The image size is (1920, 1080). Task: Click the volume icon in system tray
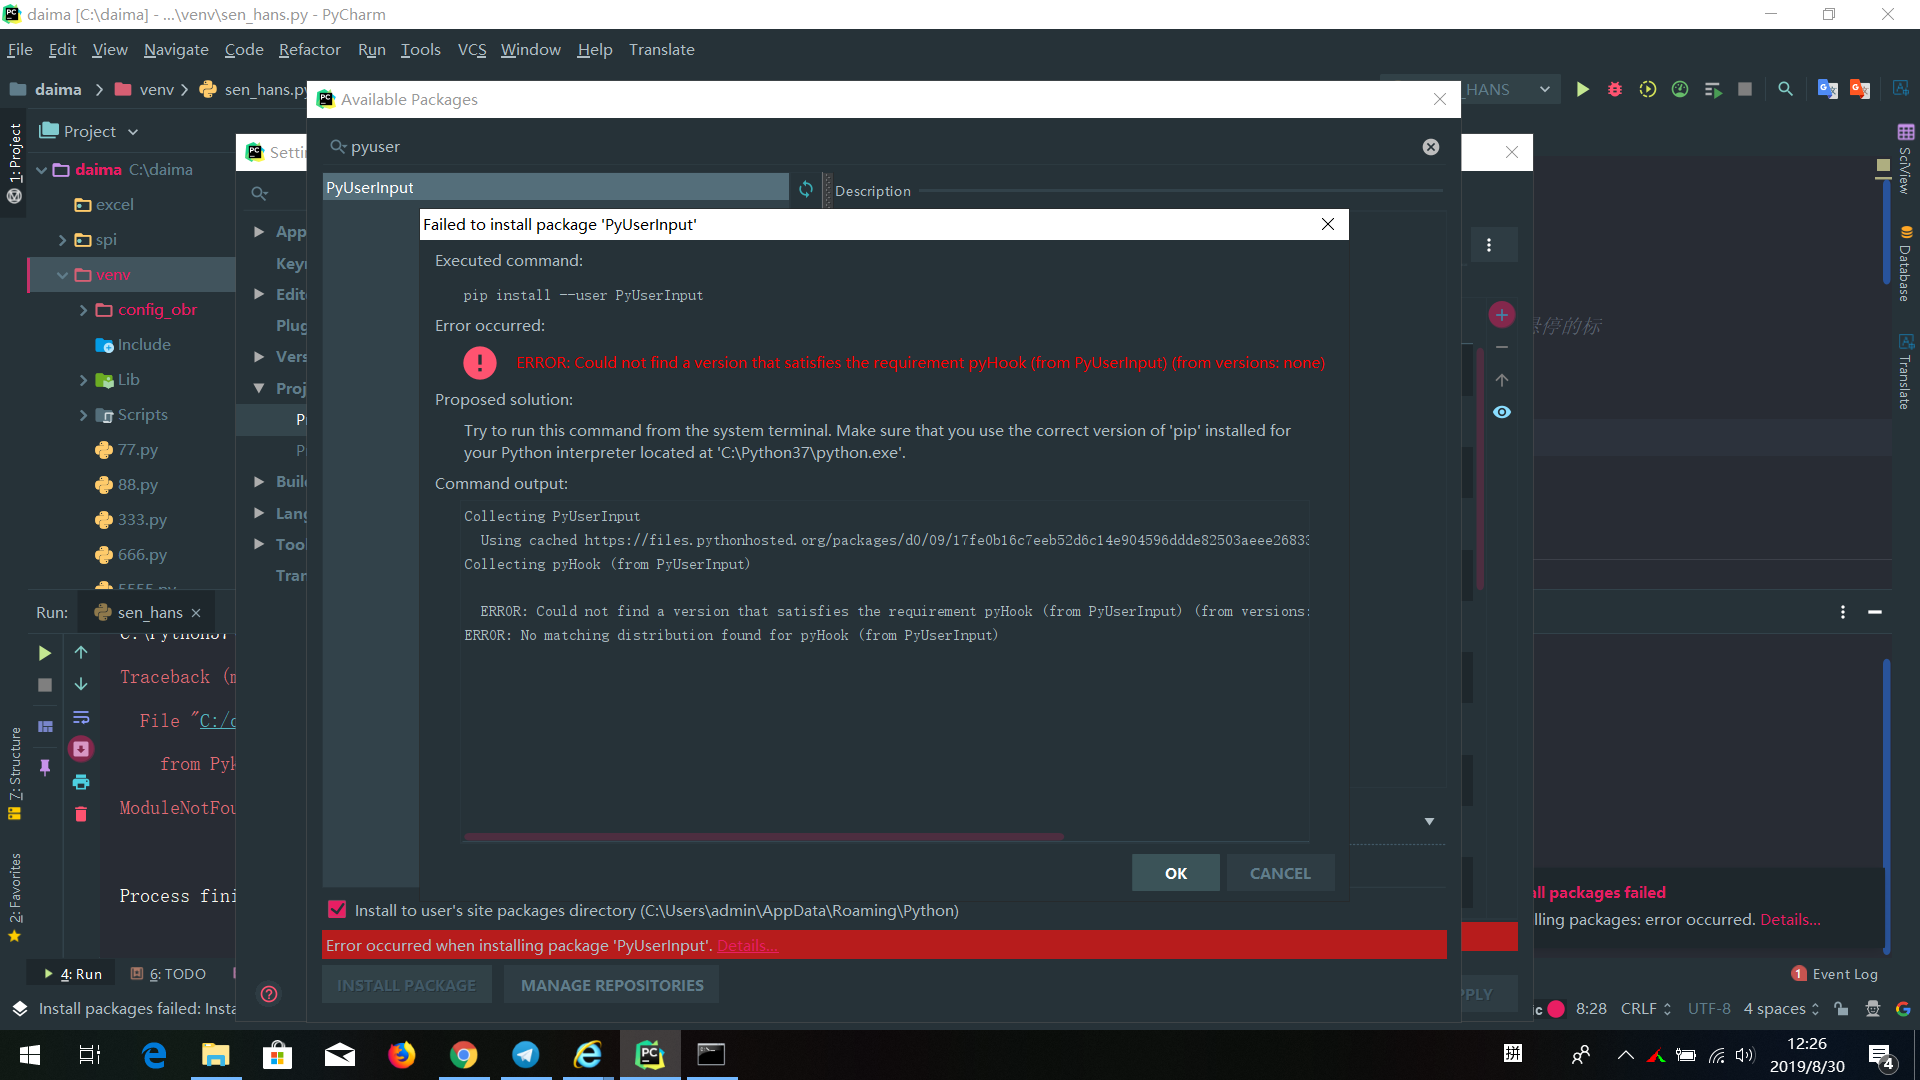pyautogui.click(x=1745, y=1055)
